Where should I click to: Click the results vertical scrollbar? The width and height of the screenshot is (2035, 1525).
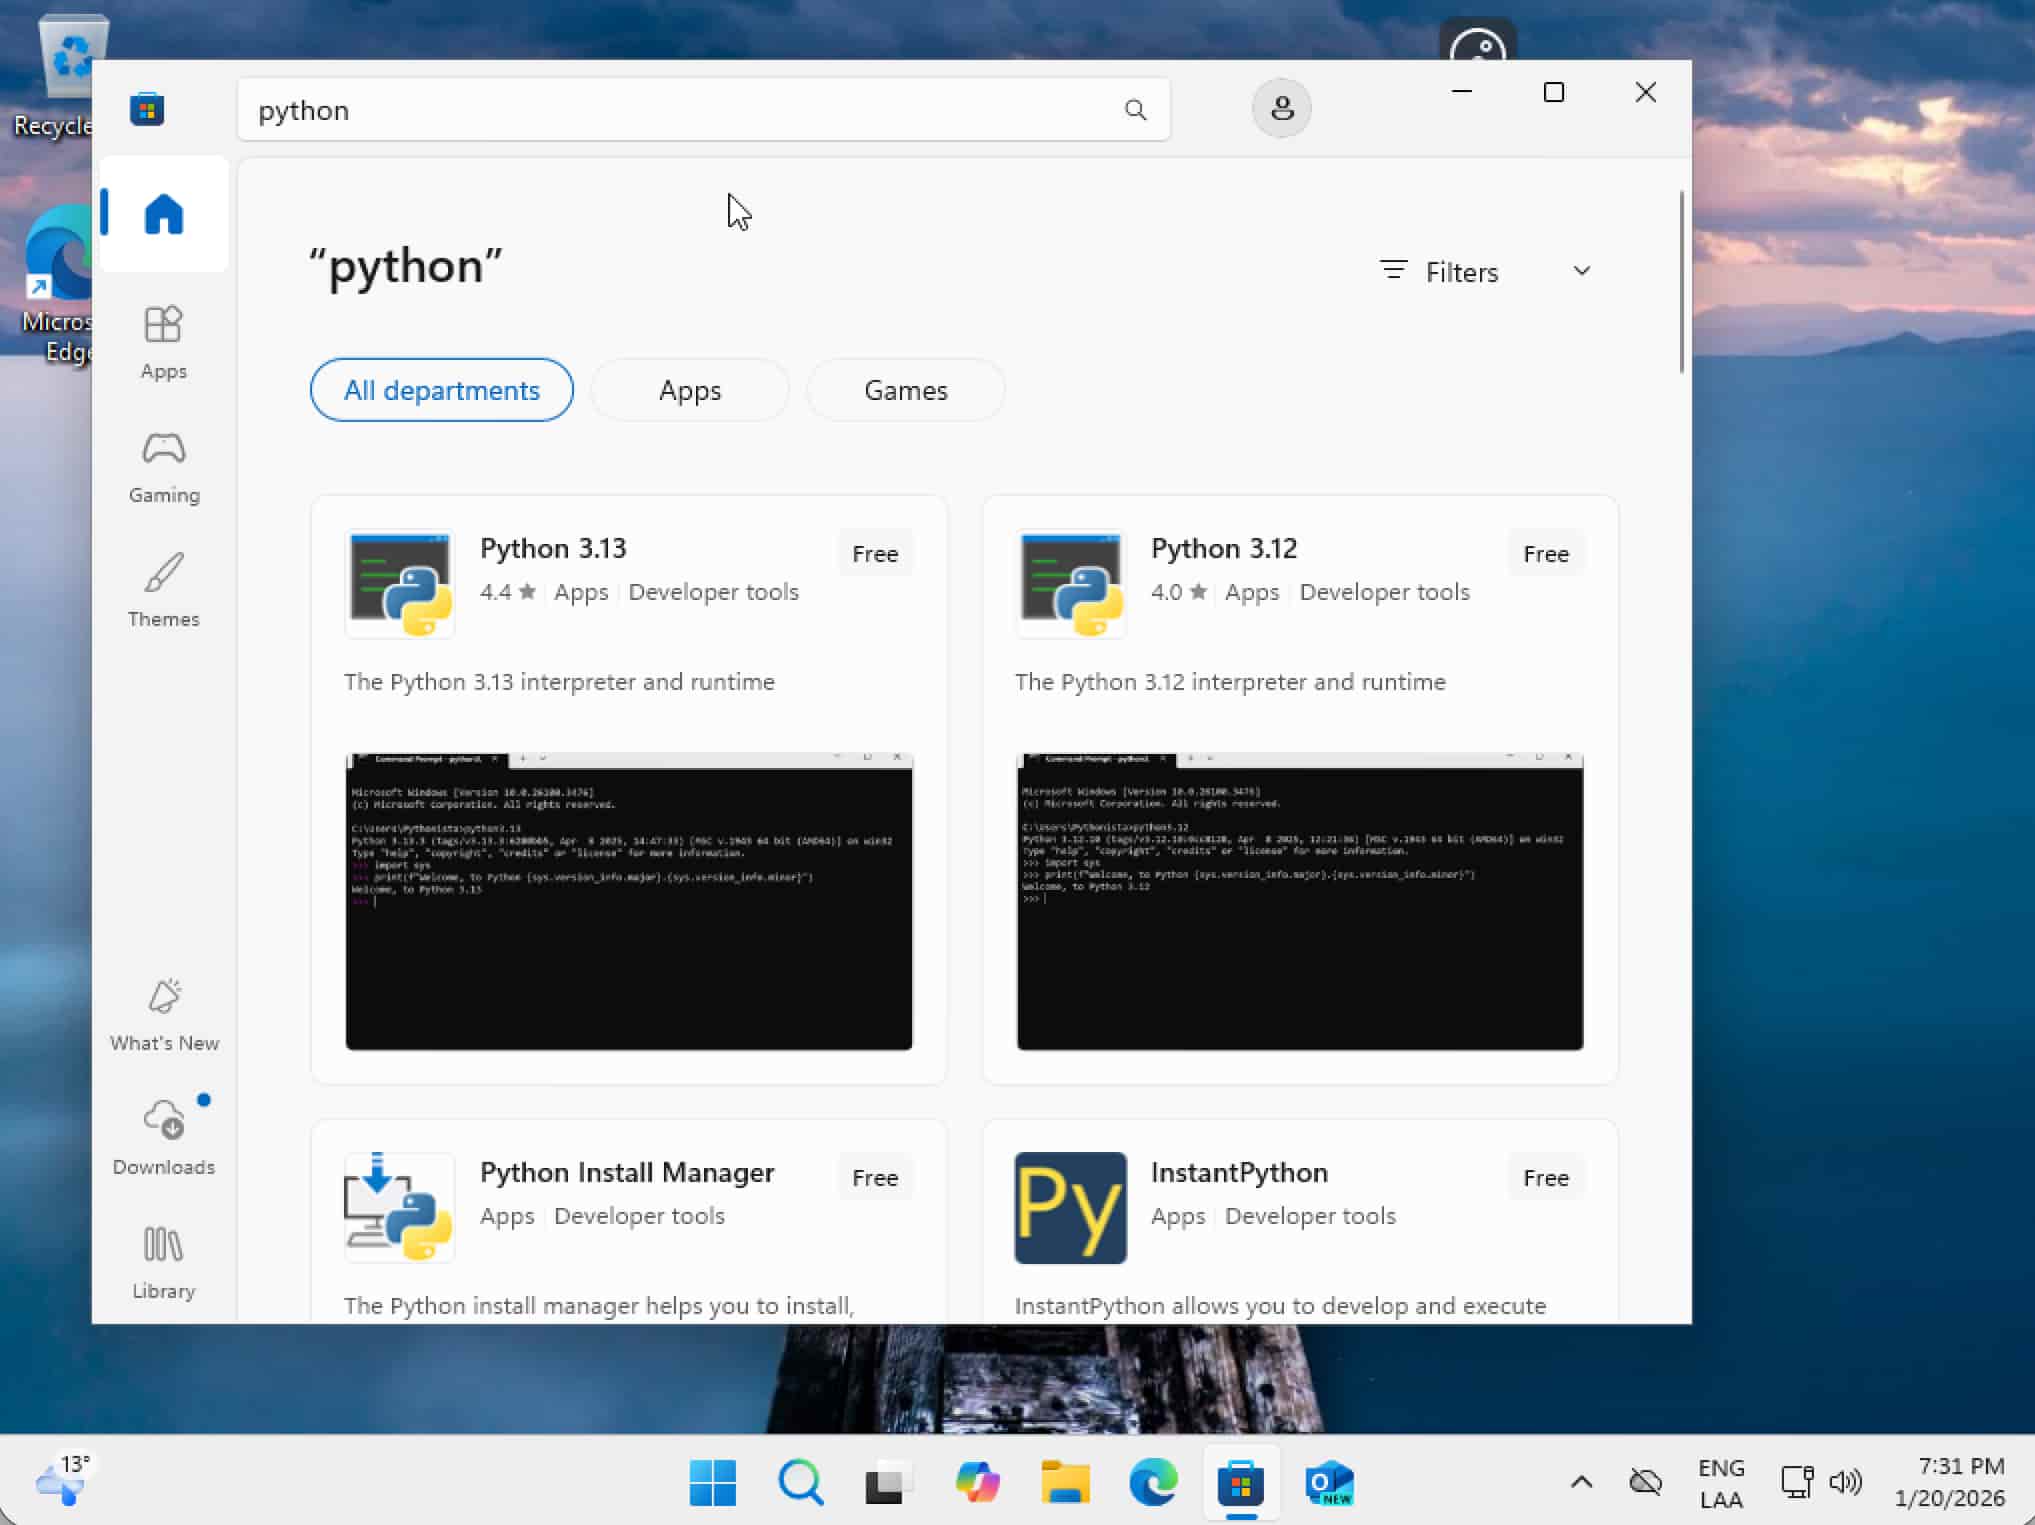click(1681, 282)
